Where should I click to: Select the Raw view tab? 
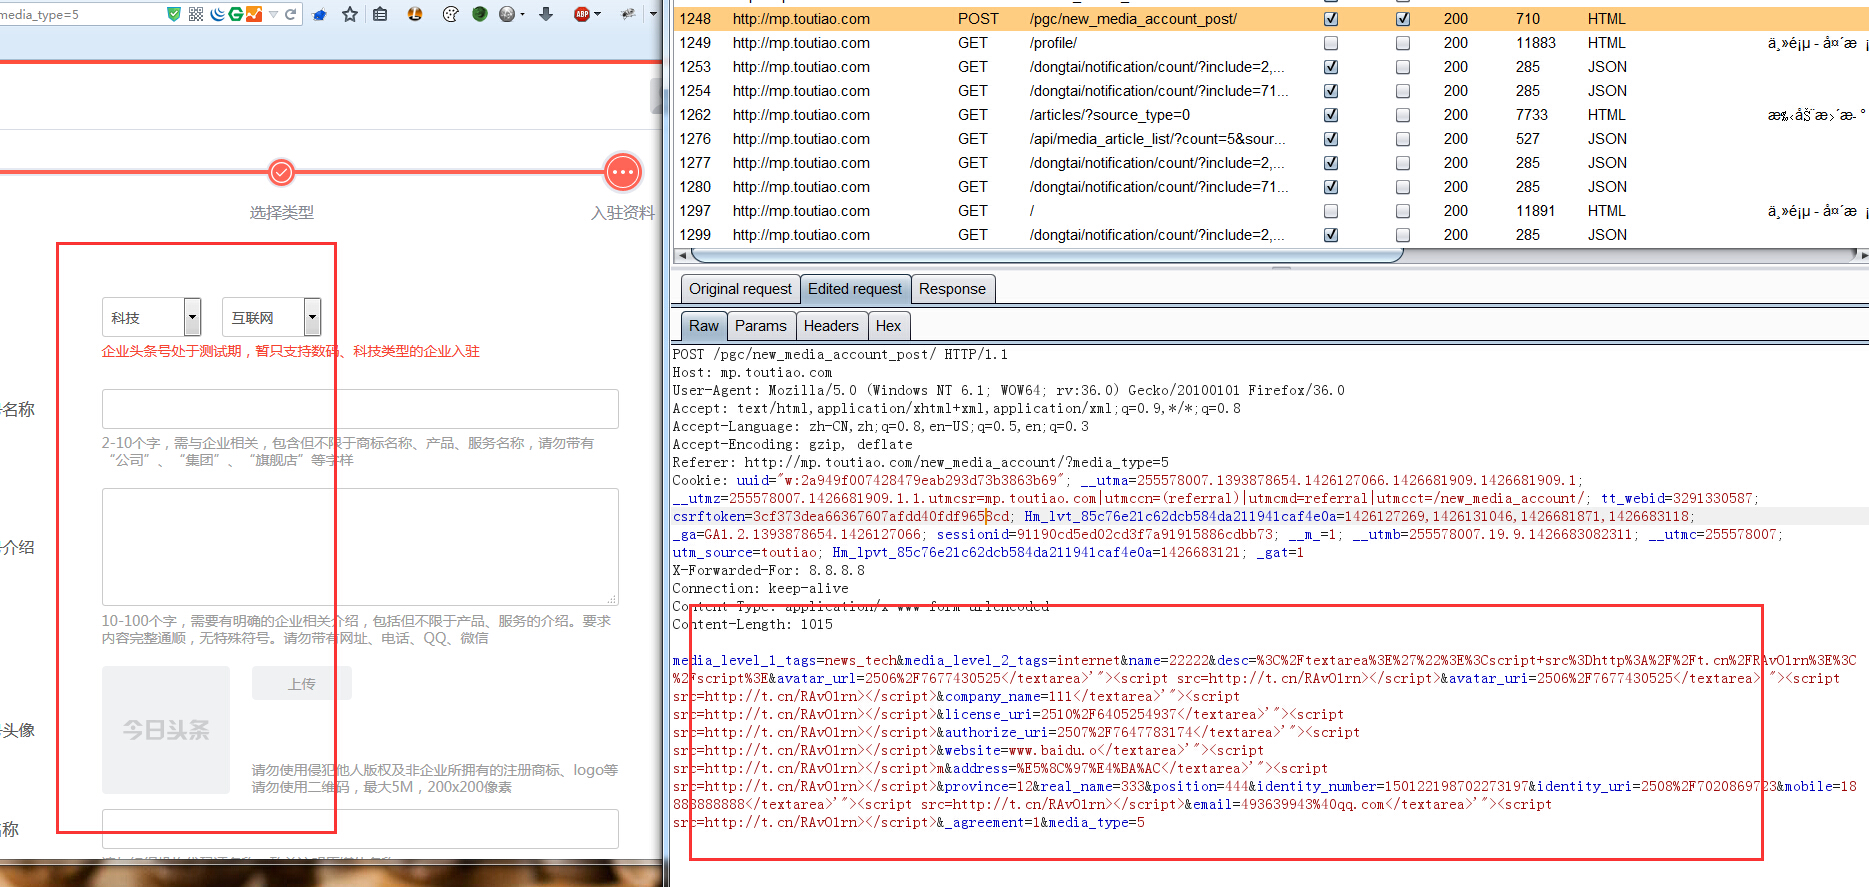pyautogui.click(x=704, y=326)
